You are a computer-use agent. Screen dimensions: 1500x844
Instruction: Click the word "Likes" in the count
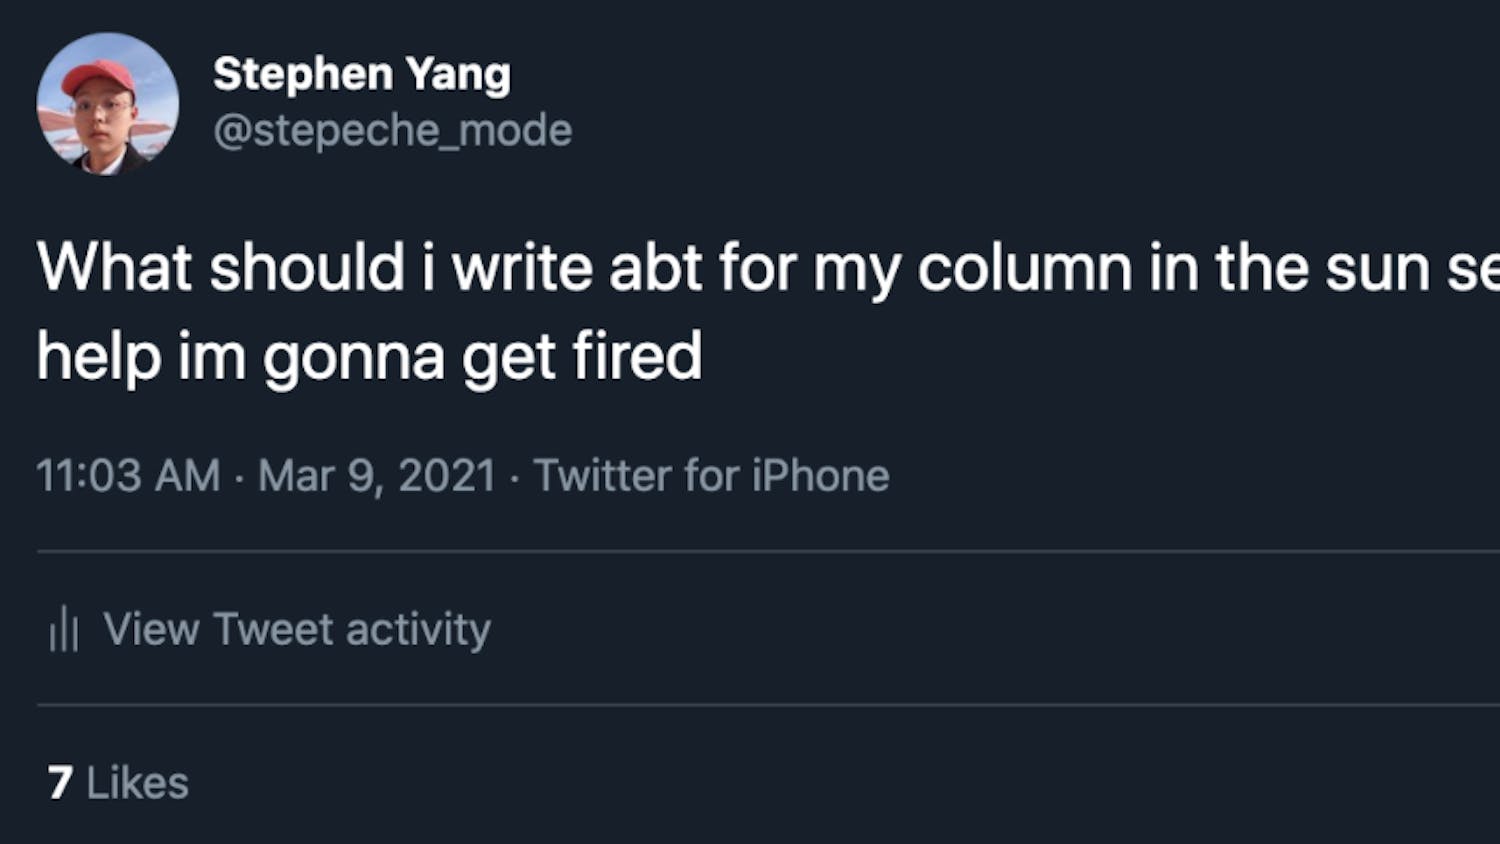[x=137, y=783]
